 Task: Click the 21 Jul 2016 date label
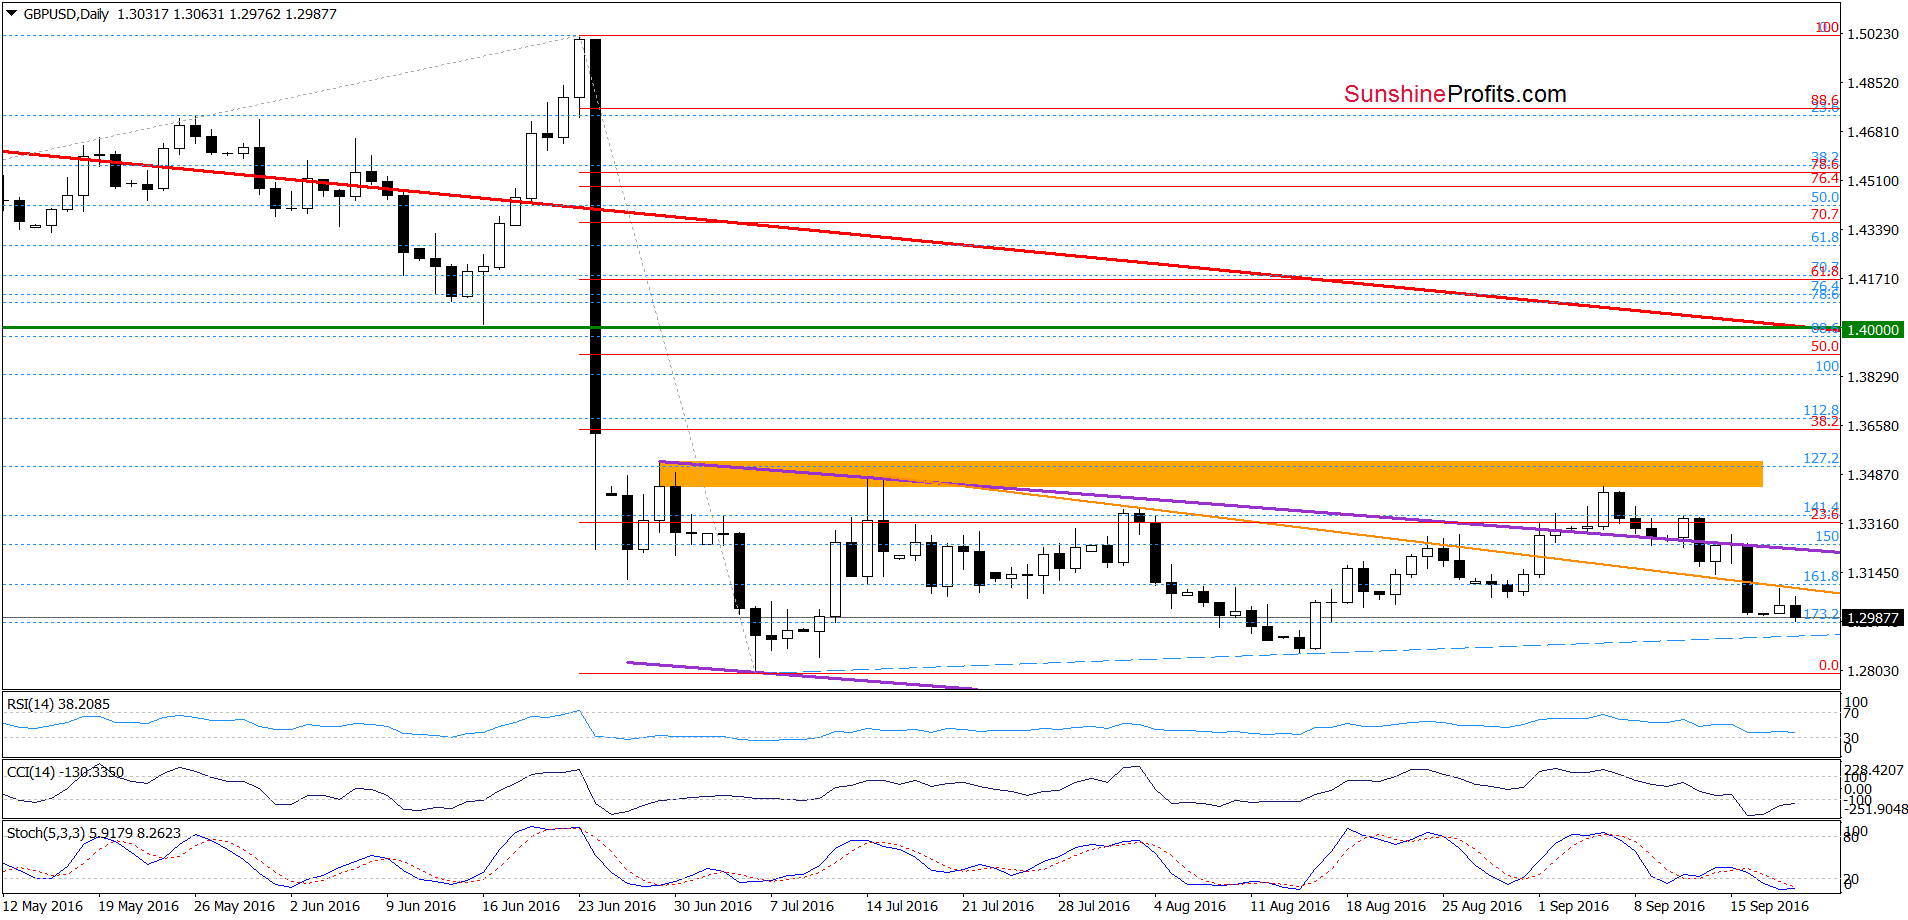(998, 906)
